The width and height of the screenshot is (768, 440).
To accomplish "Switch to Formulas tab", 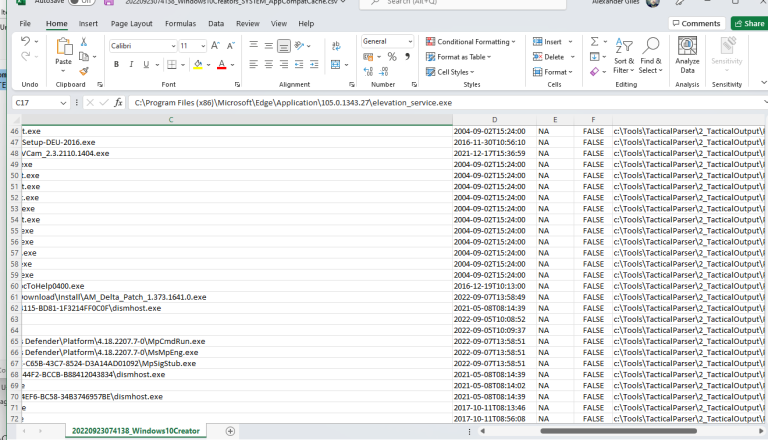I will point(180,24).
